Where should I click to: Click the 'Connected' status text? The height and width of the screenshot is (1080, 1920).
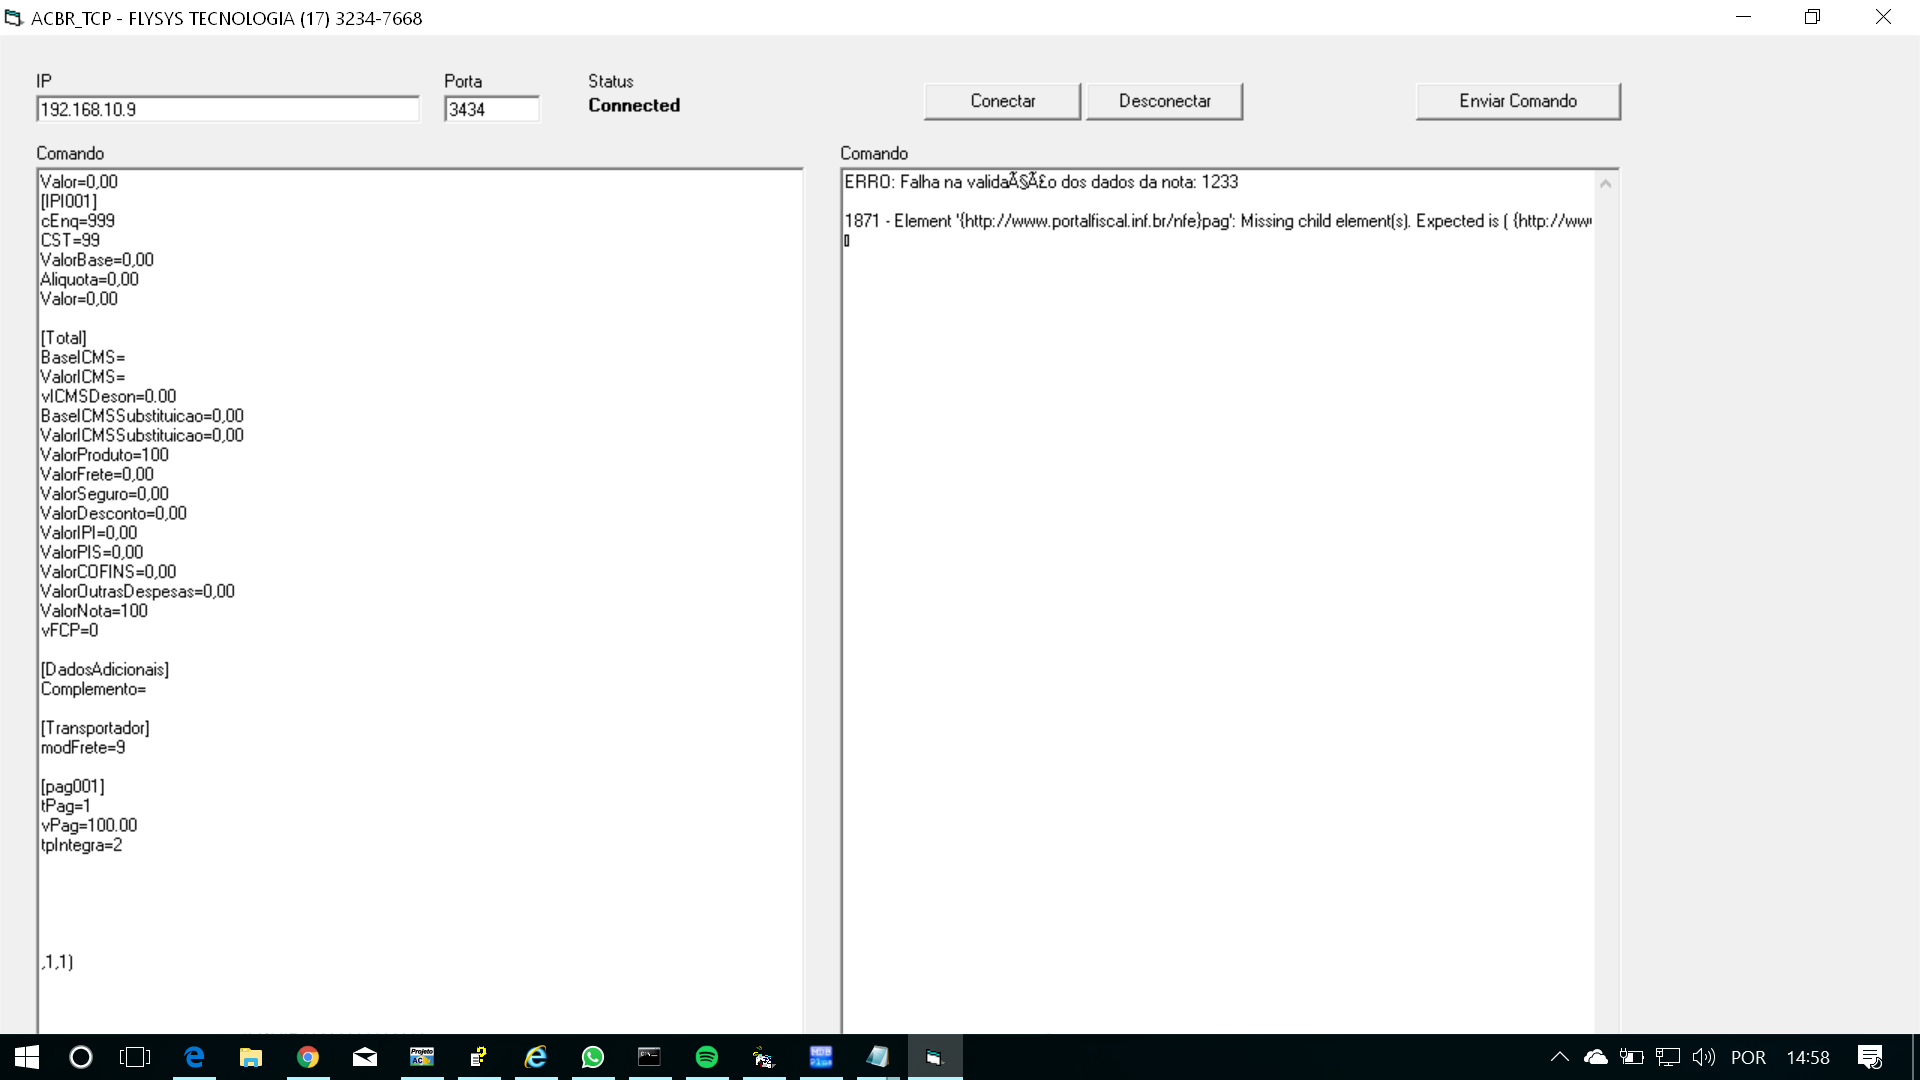coord(634,105)
